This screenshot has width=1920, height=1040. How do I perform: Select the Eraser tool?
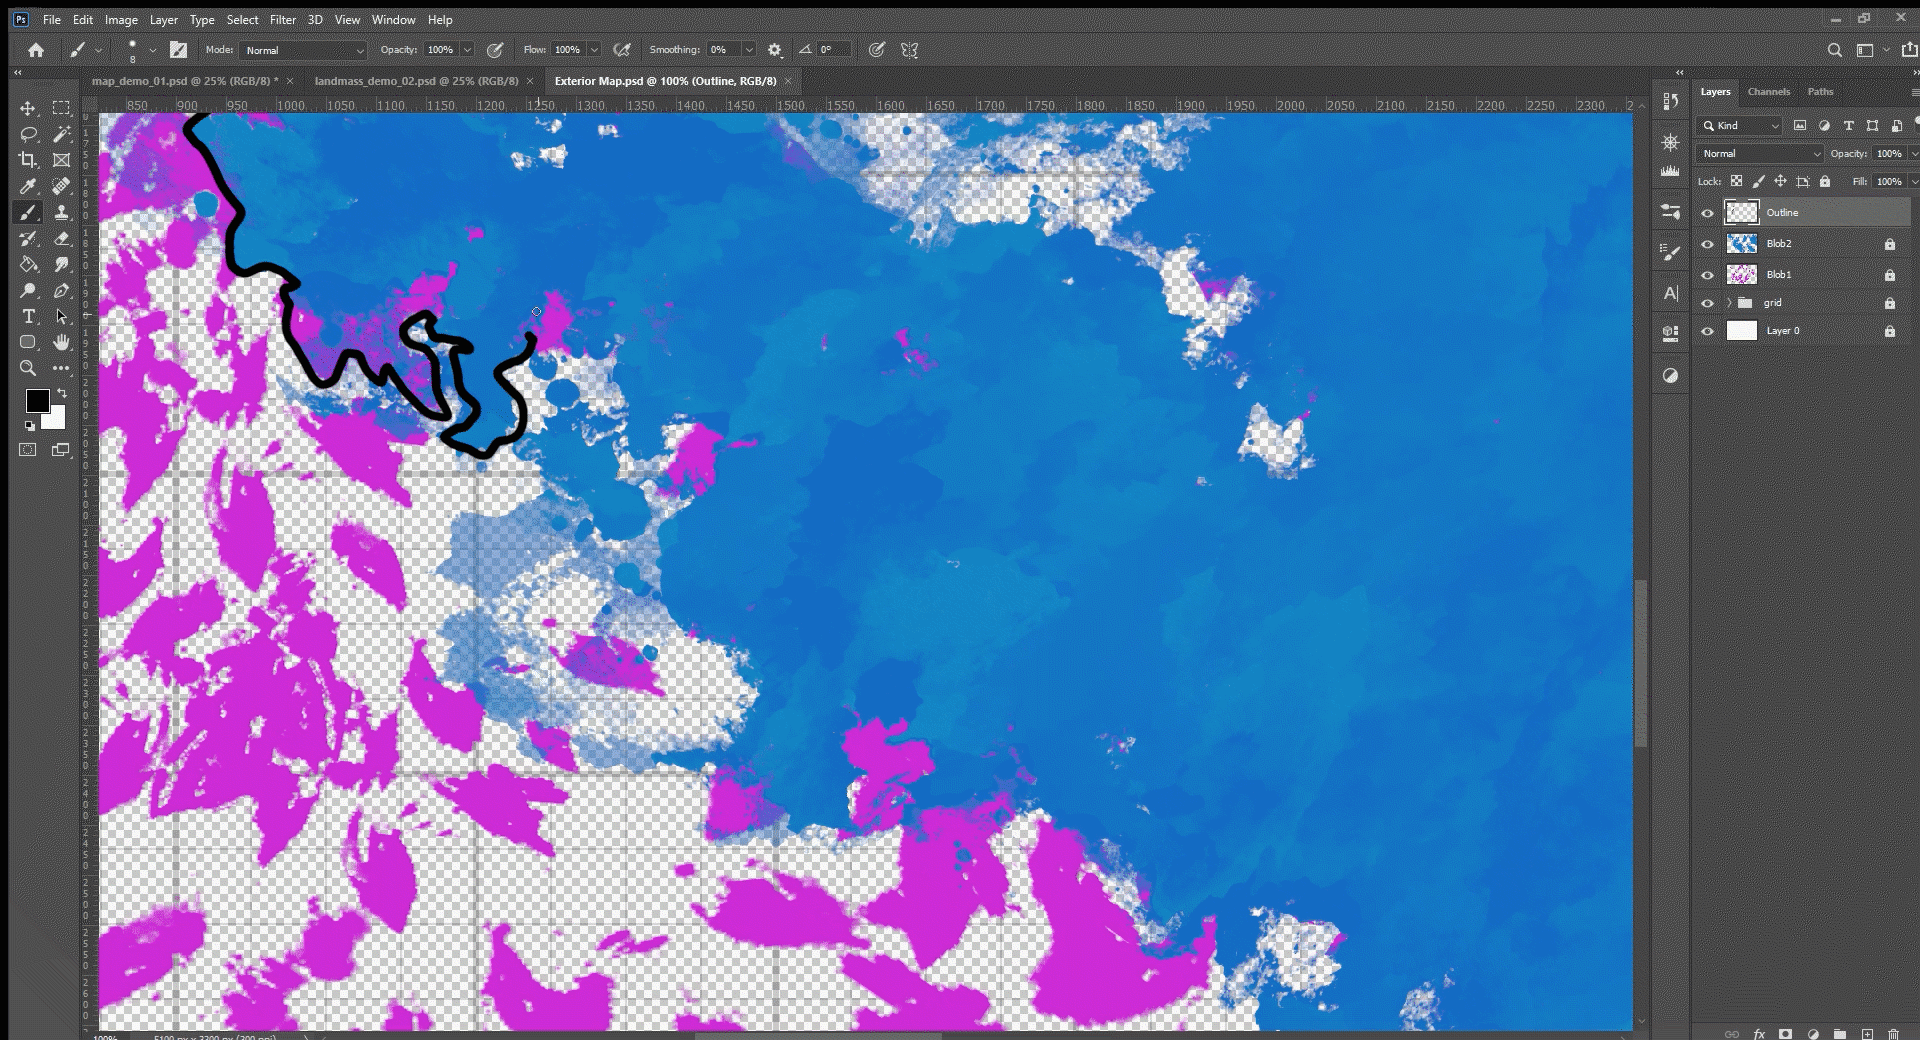pyautogui.click(x=61, y=238)
